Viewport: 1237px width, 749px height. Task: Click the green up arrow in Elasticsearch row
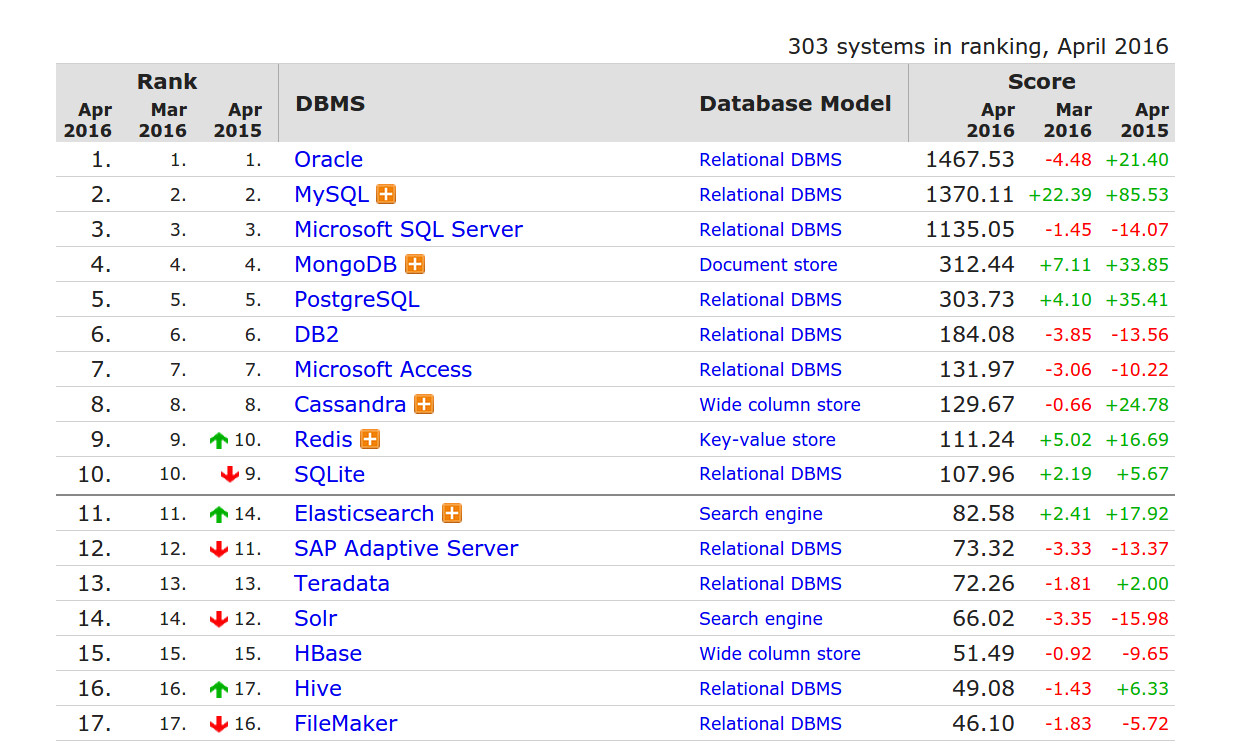click(x=219, y=514)
